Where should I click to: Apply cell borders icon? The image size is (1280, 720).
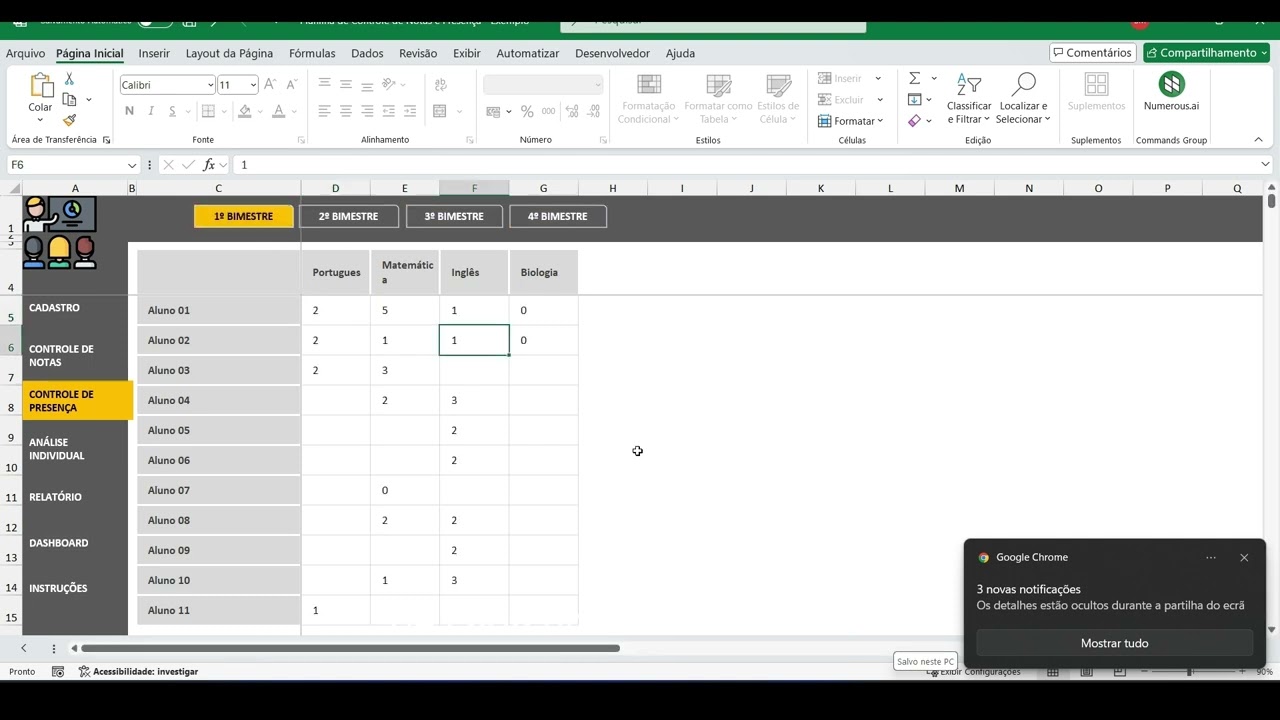208,111
